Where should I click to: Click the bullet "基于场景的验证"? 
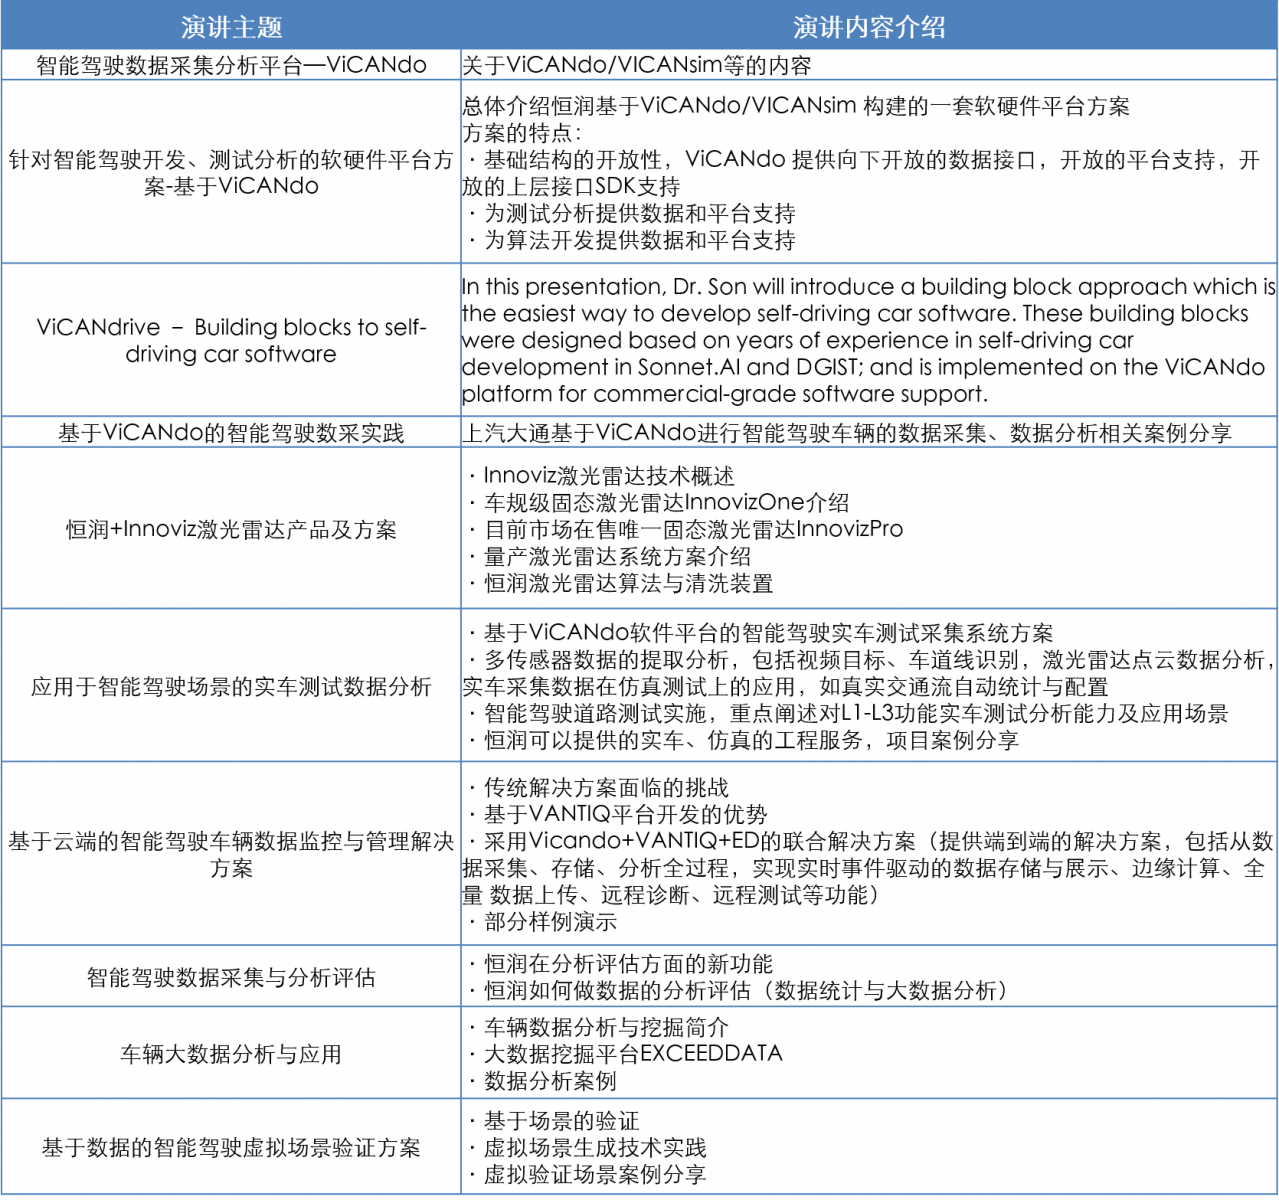(553, 1121)
